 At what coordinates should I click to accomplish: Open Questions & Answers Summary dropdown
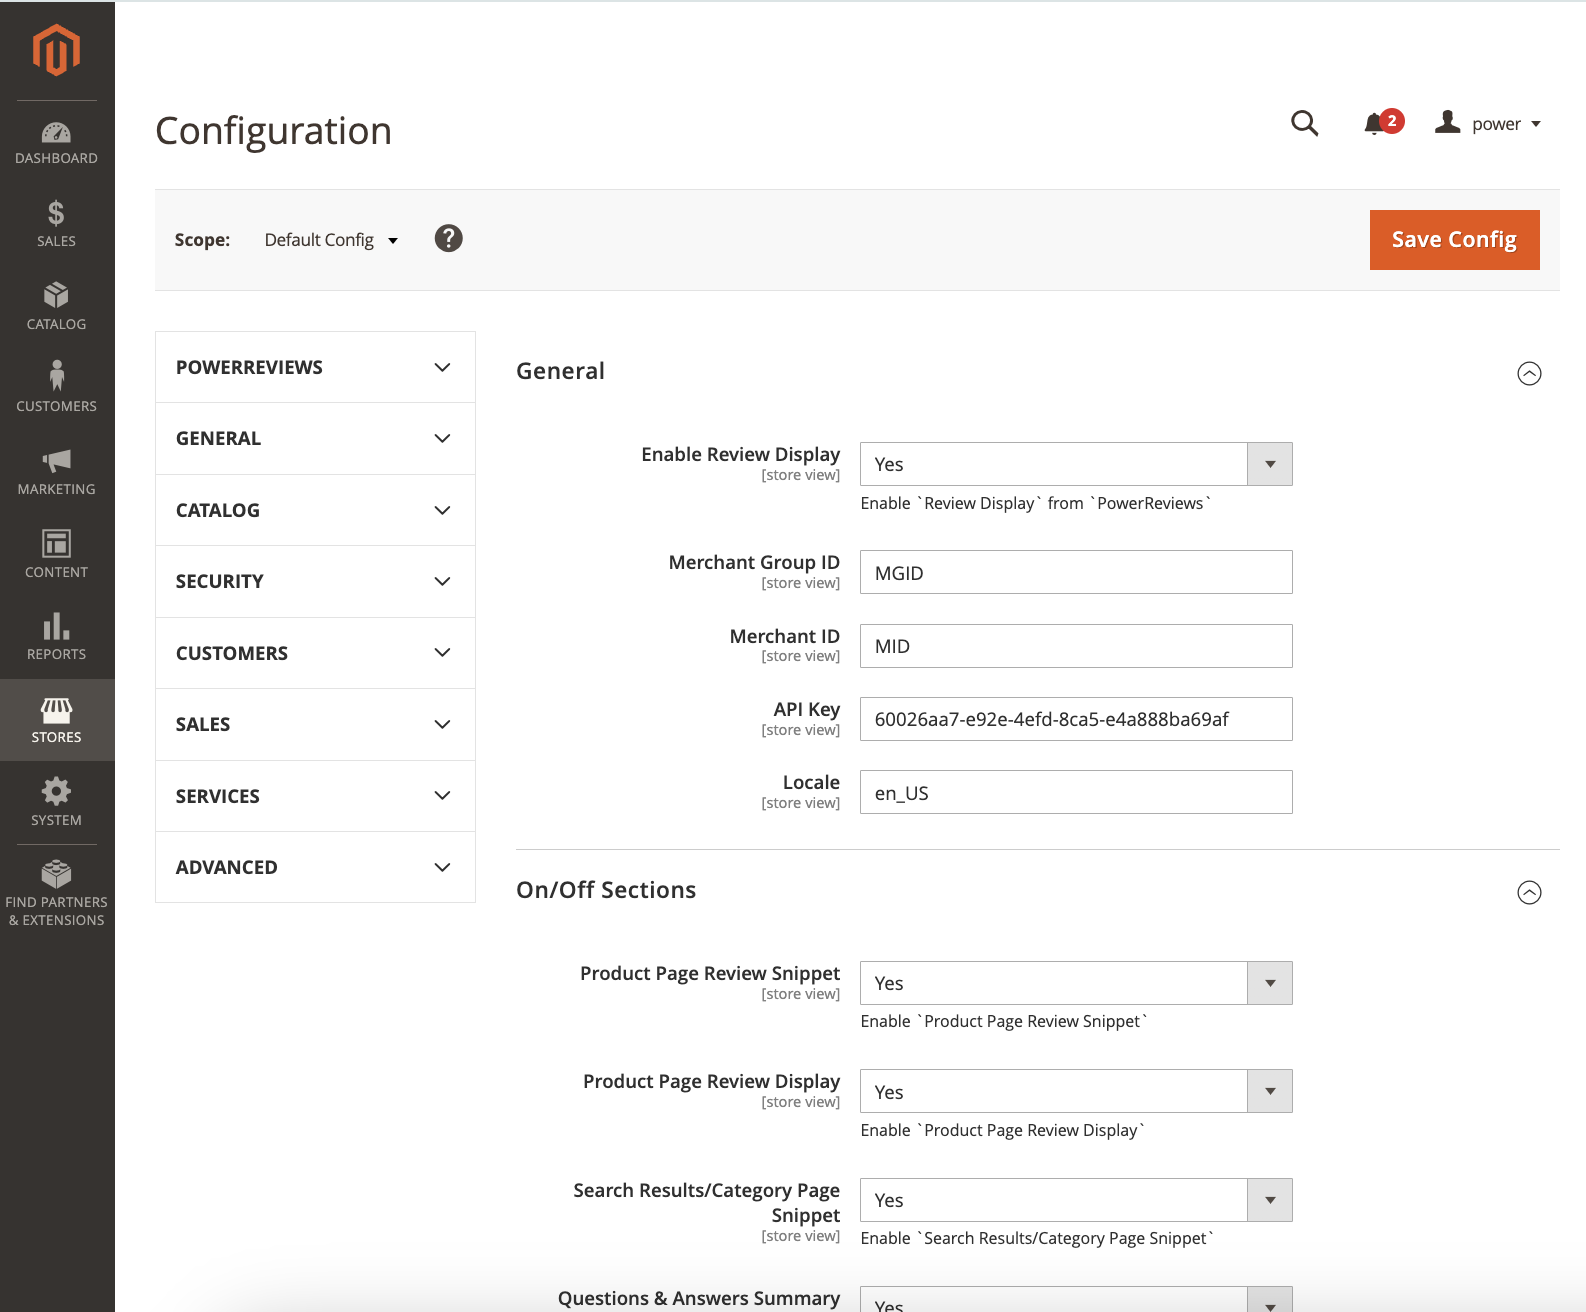tap(1076, 1300)
